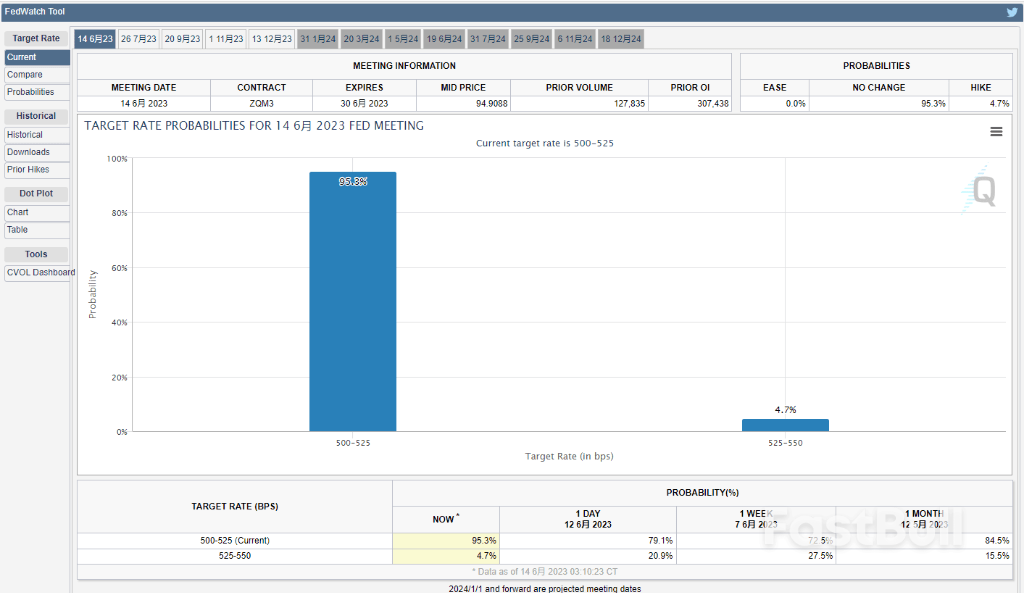Select the 26 7月23 meeting tab
1024x593 pixels.
coord(139,39)
